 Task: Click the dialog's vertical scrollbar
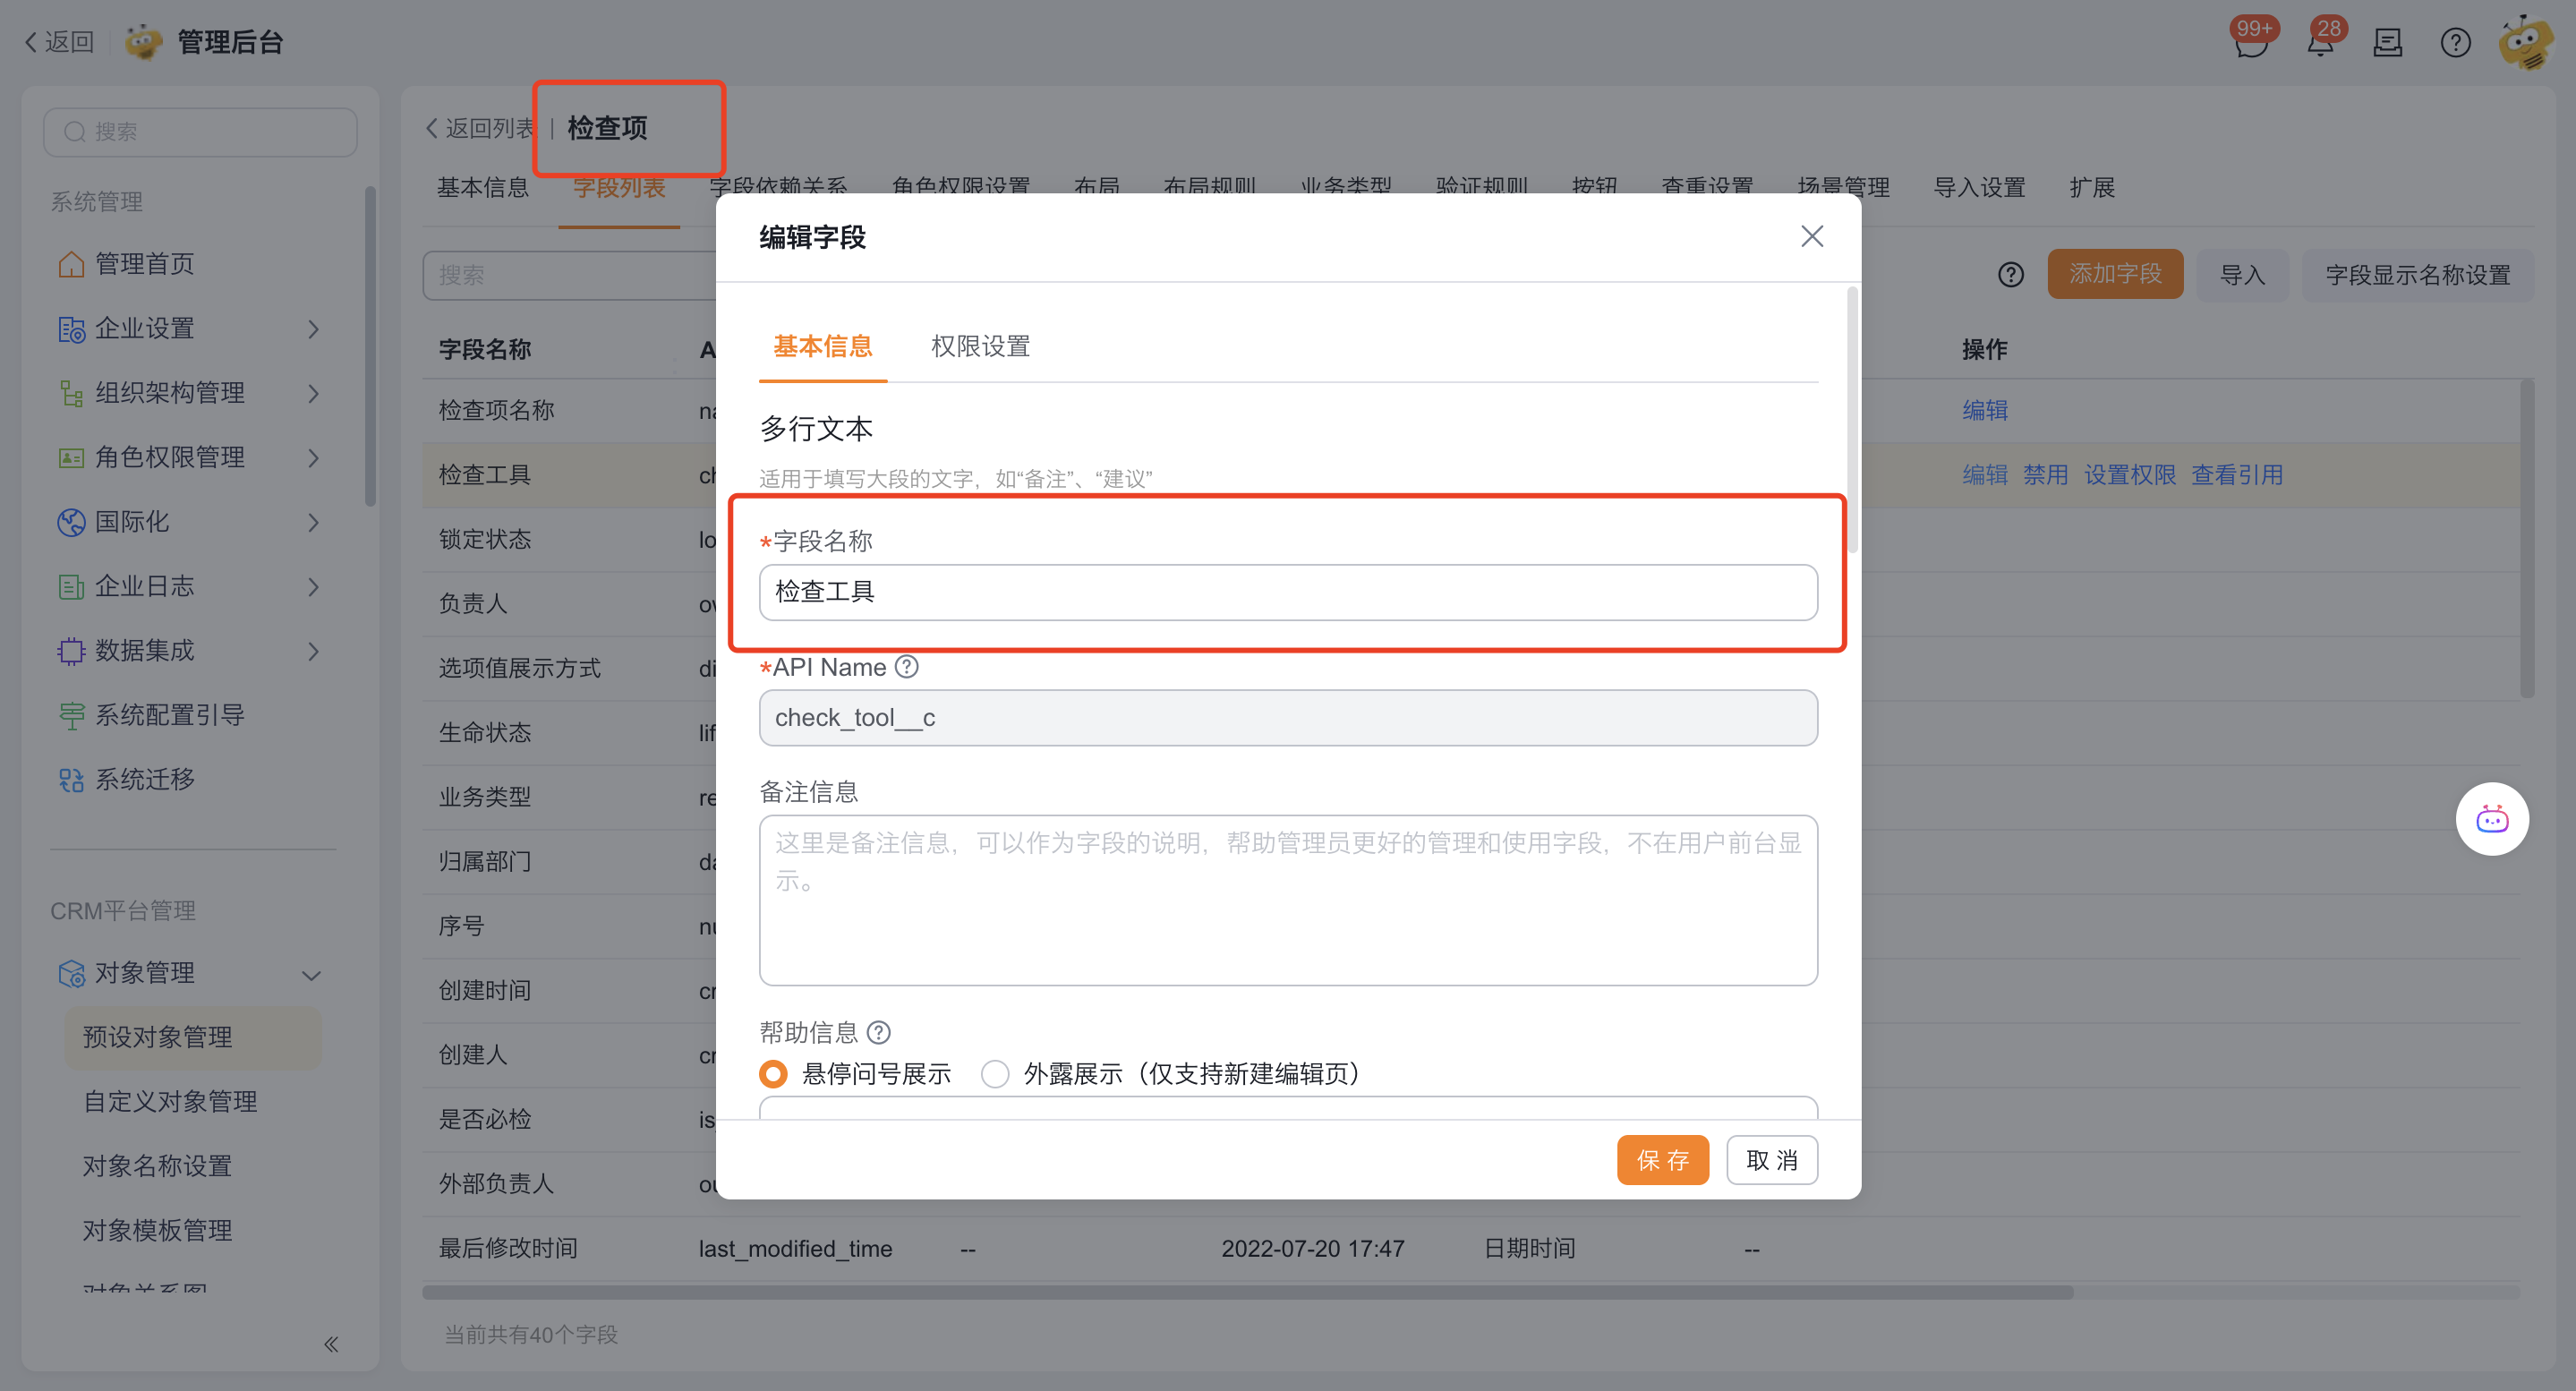tap(1852, 420)
